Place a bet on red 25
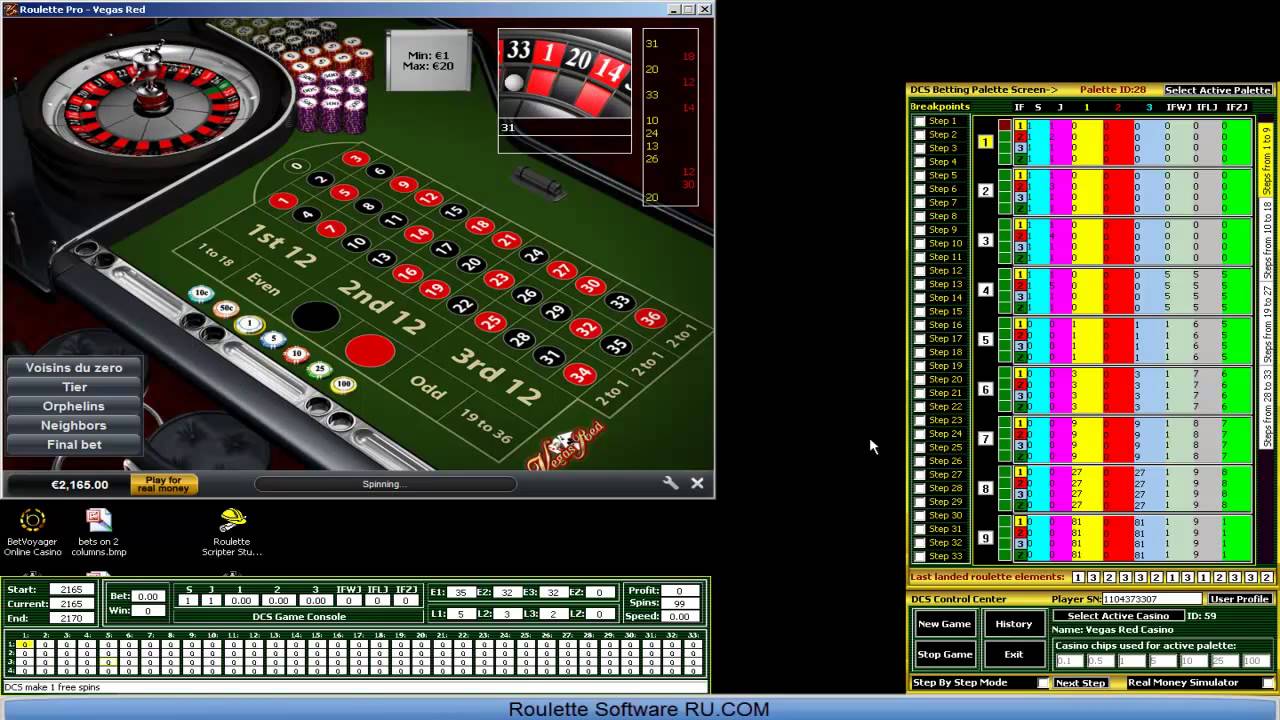 (490, 322)
